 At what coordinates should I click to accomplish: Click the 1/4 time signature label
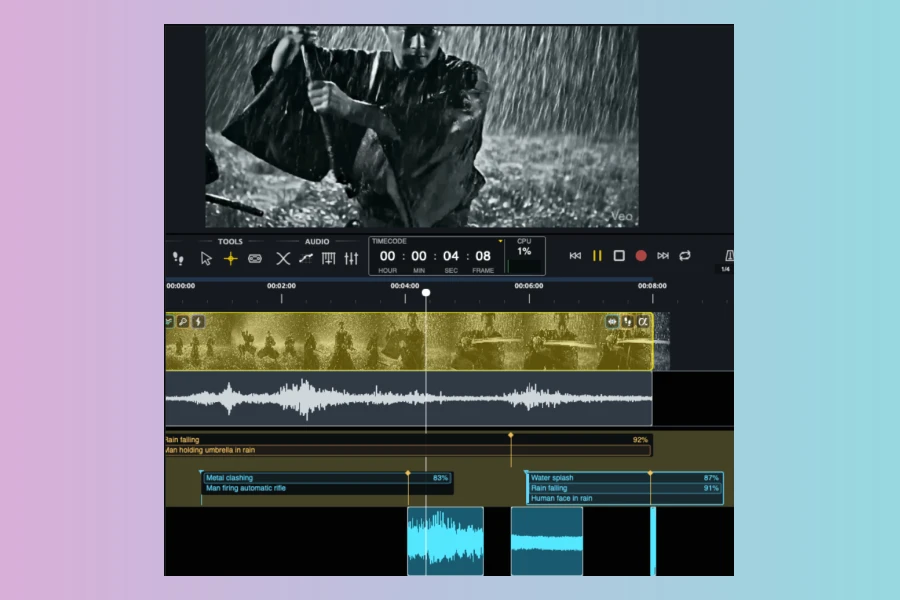pos(726,269)
